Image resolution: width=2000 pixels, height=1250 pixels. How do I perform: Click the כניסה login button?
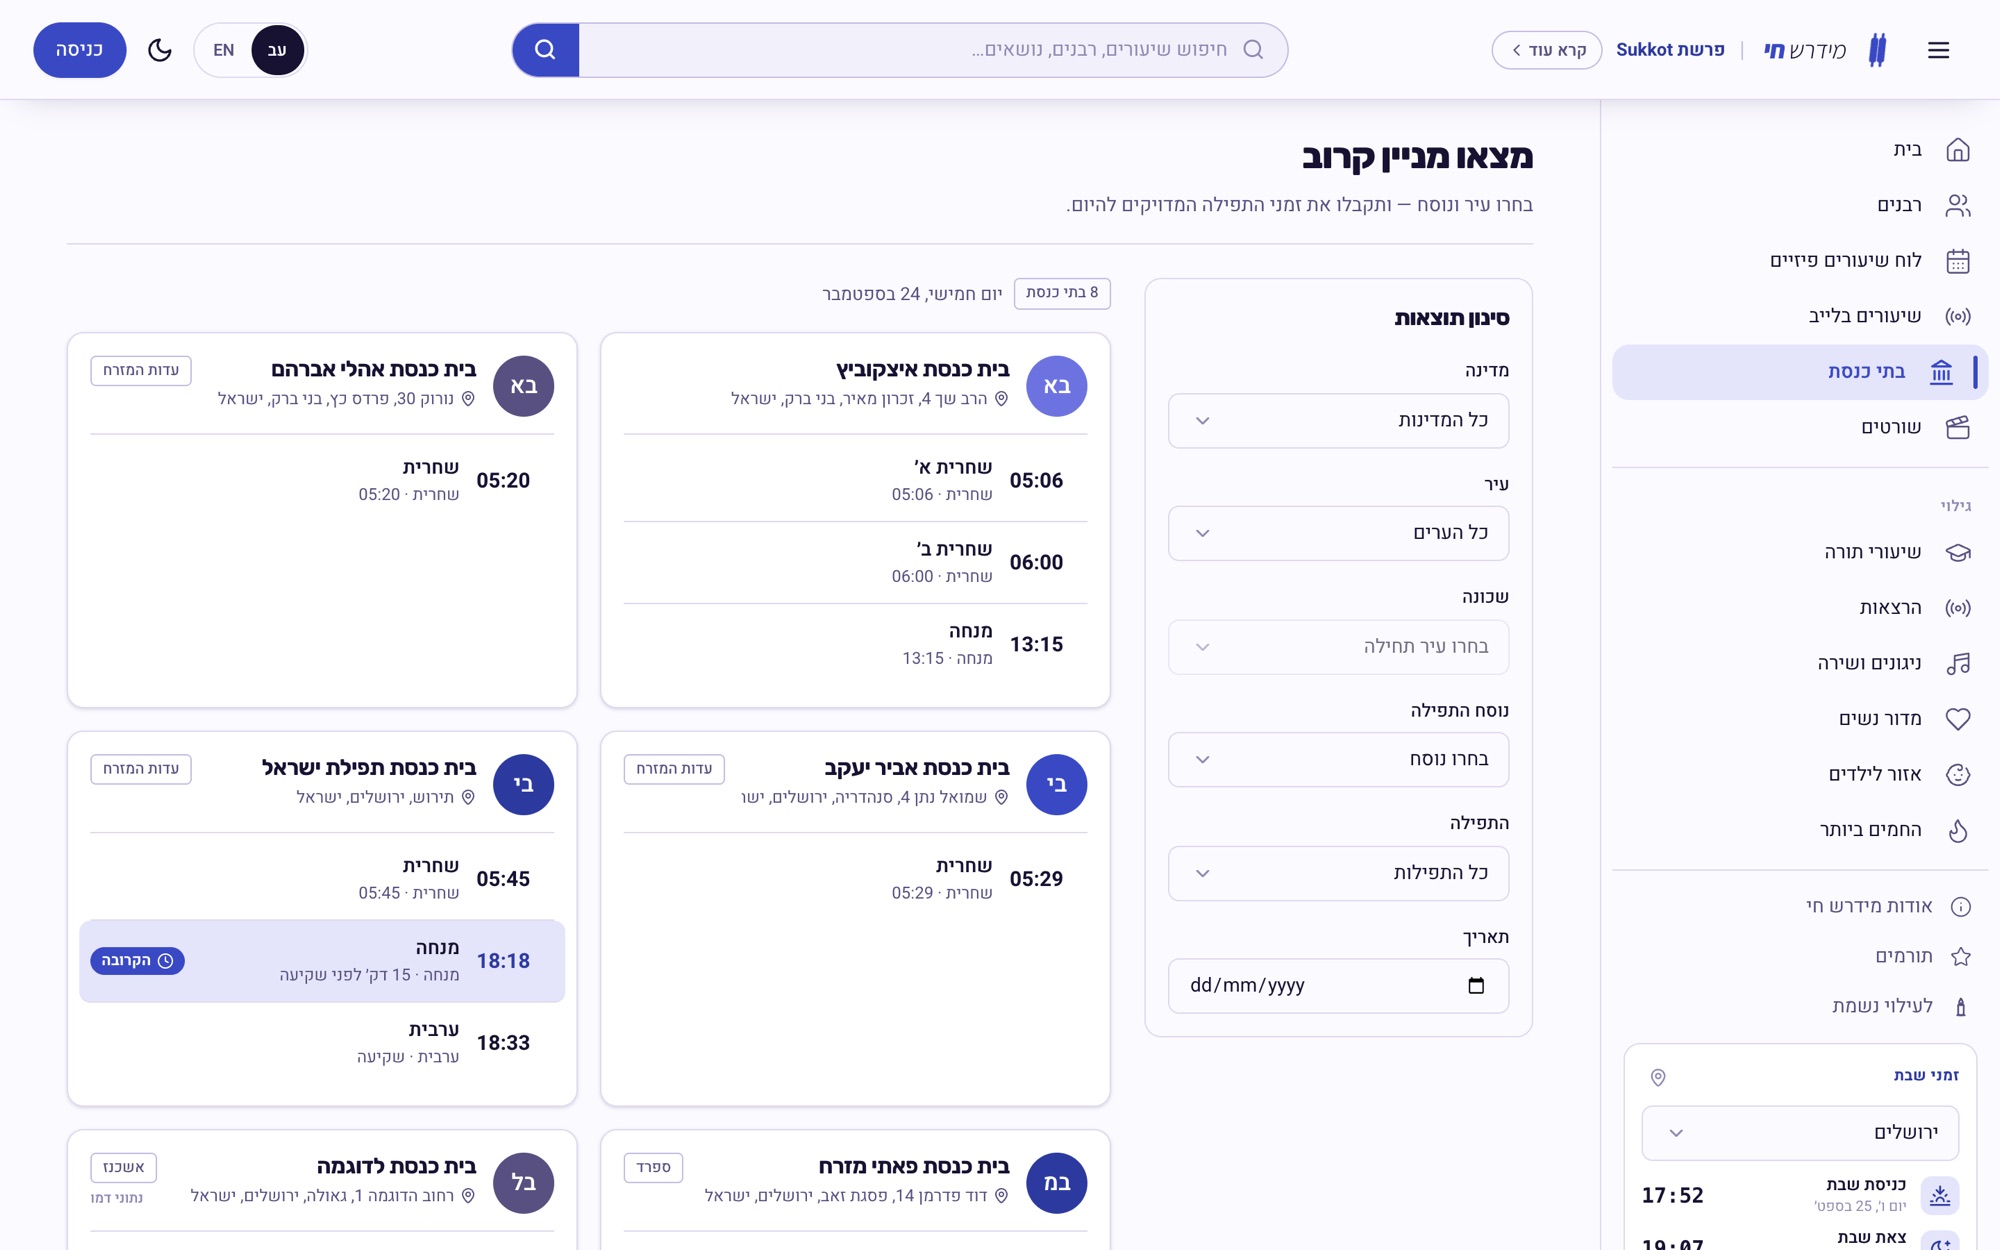click(x=80, y=50)
